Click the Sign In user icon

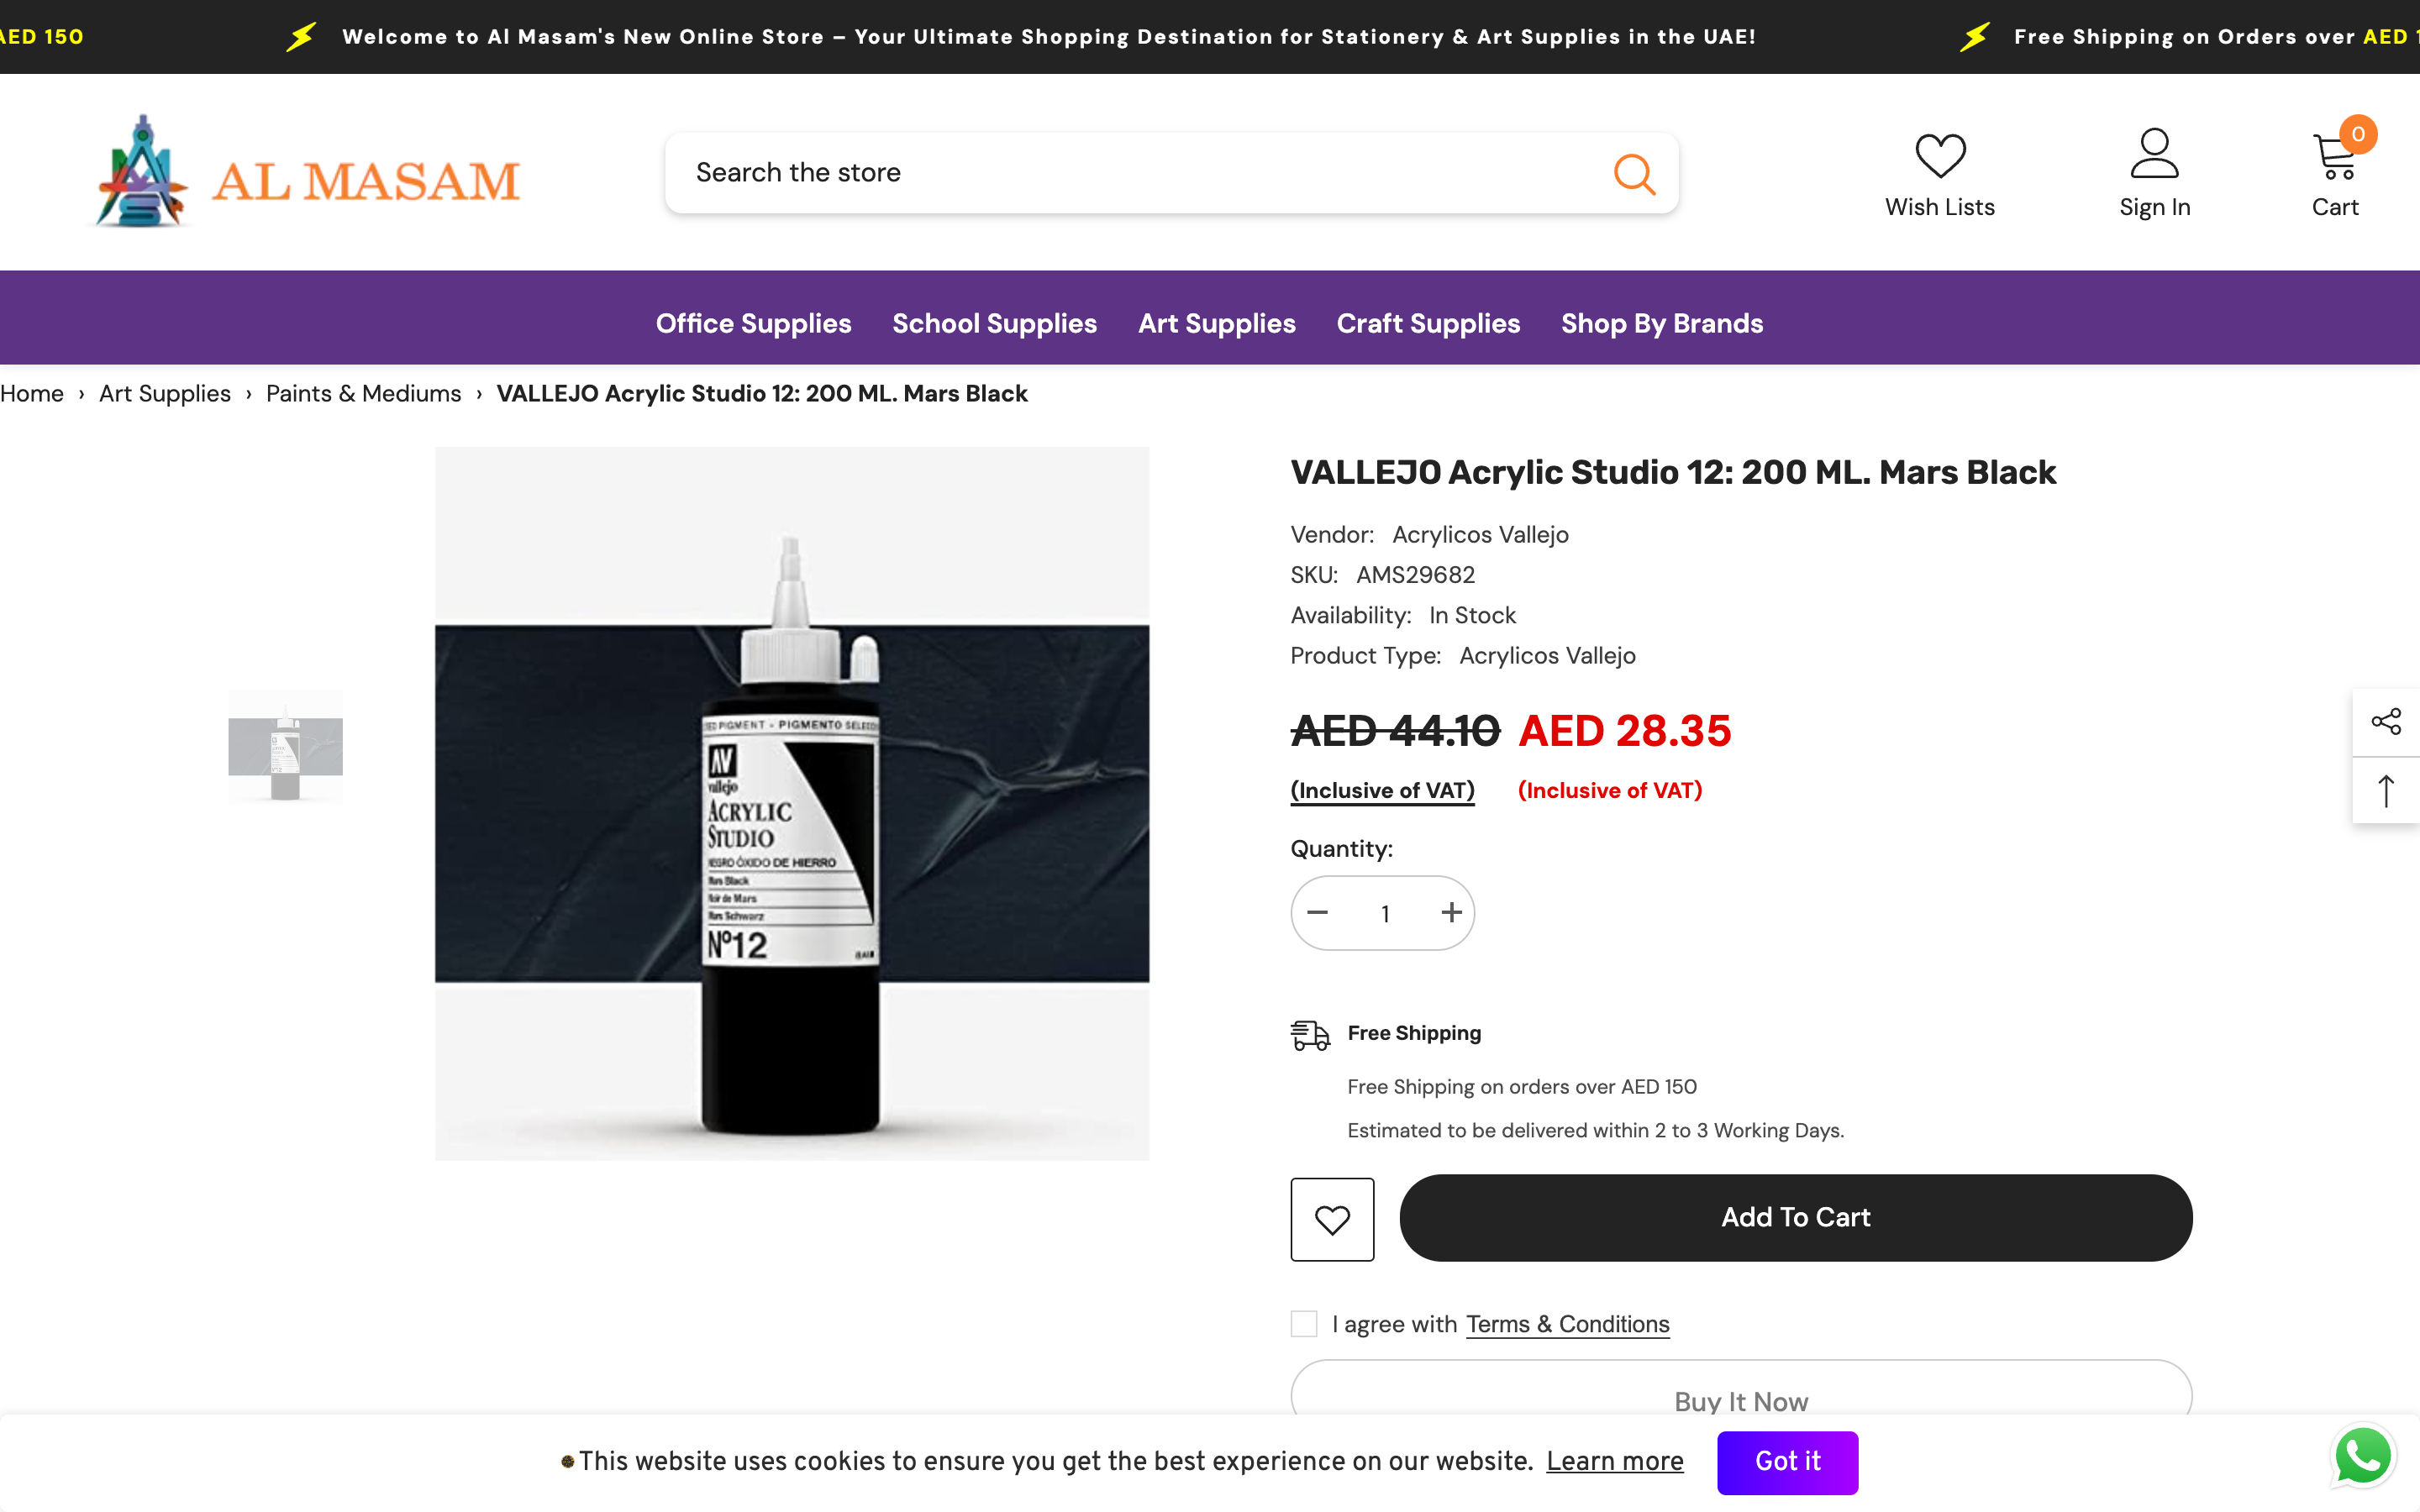tap(2155, 156)
